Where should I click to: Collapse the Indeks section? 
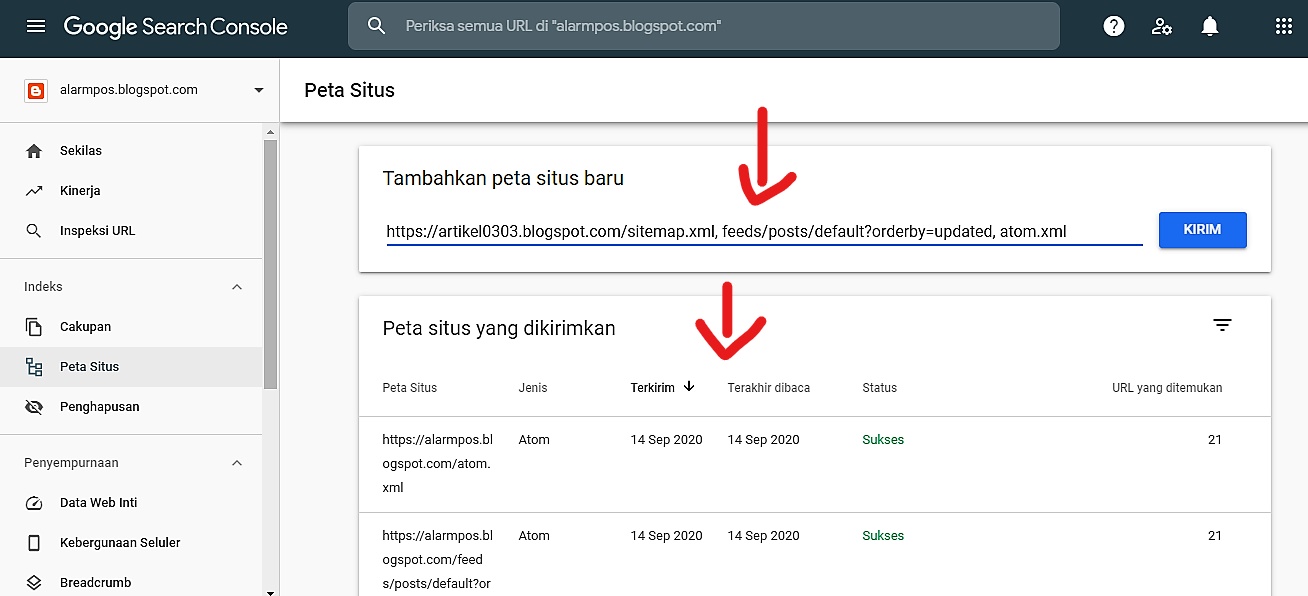pyautogui.click(x=237, y=287)
